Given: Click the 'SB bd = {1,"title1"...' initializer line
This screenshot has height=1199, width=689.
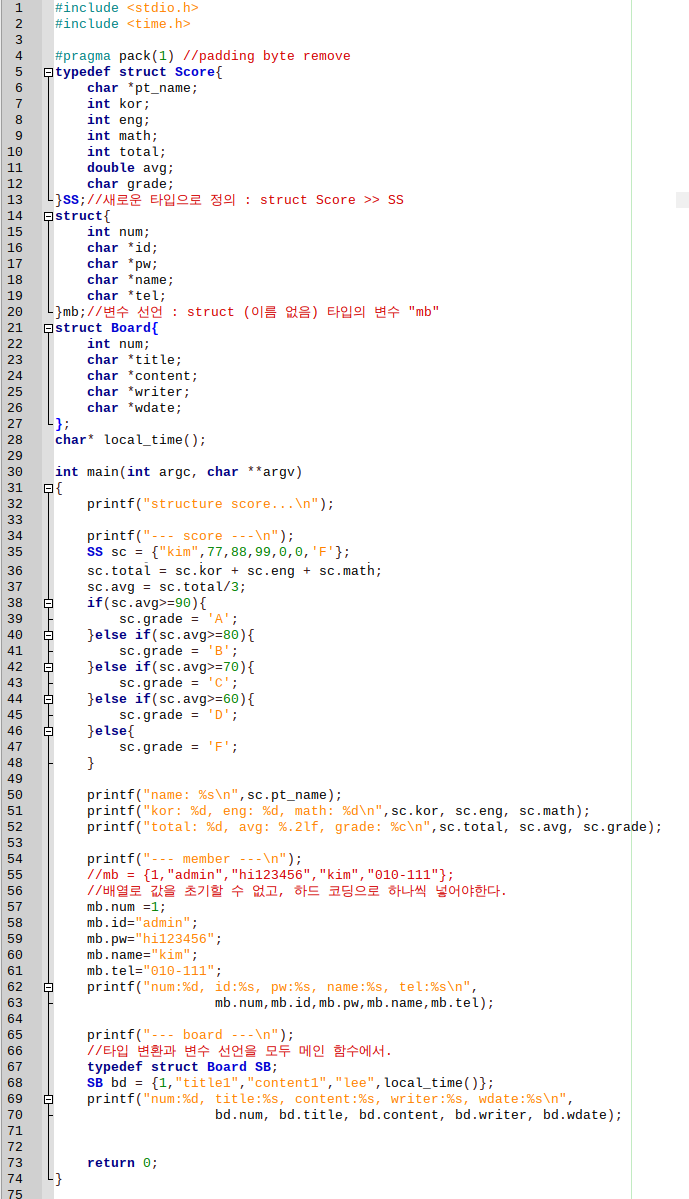Looking at the screenshot, I should click(291, 1084).
